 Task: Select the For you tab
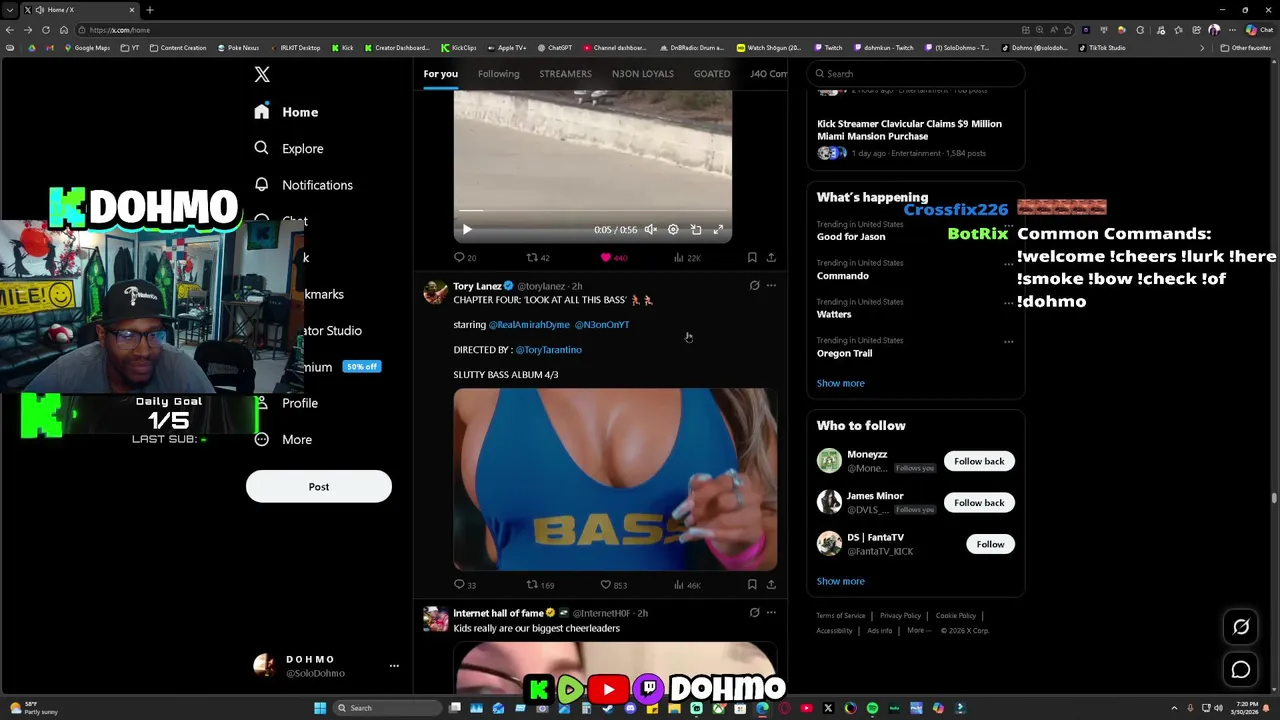[440, 73]
